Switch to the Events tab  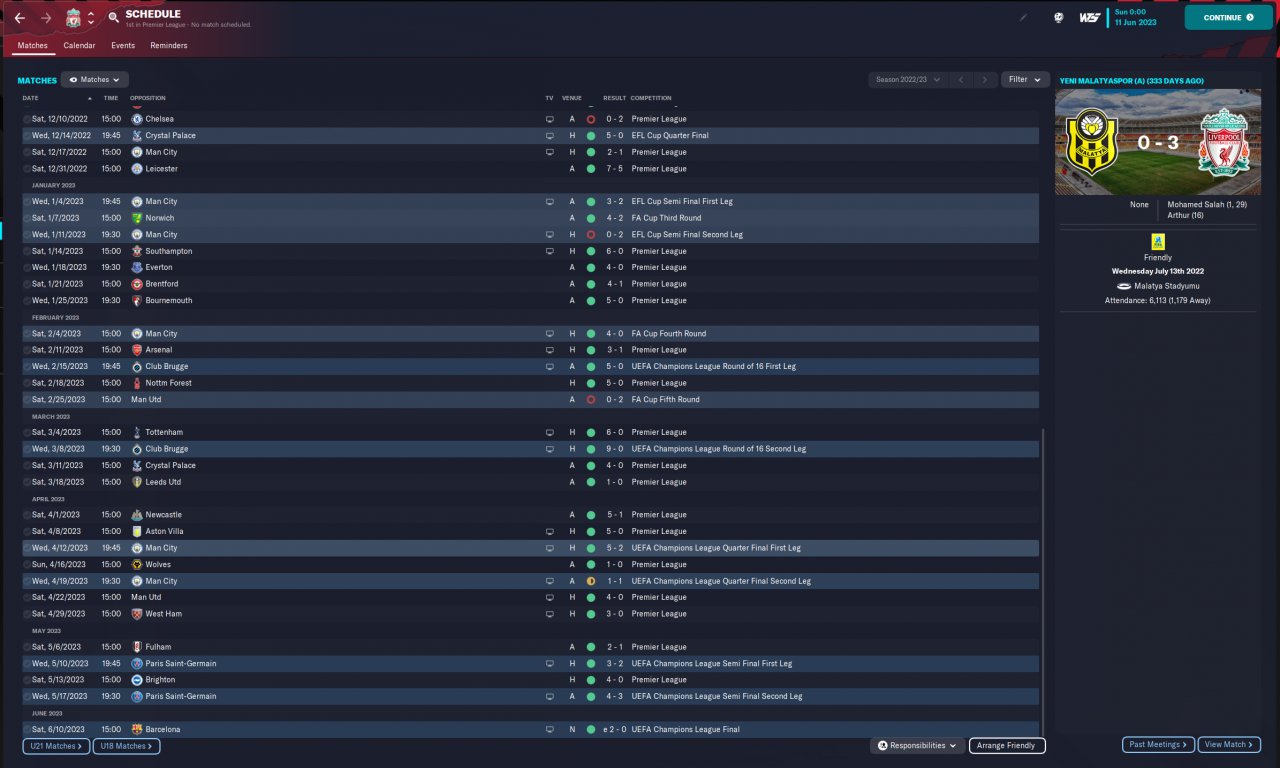pyautogui.click(x=123, y=45)
